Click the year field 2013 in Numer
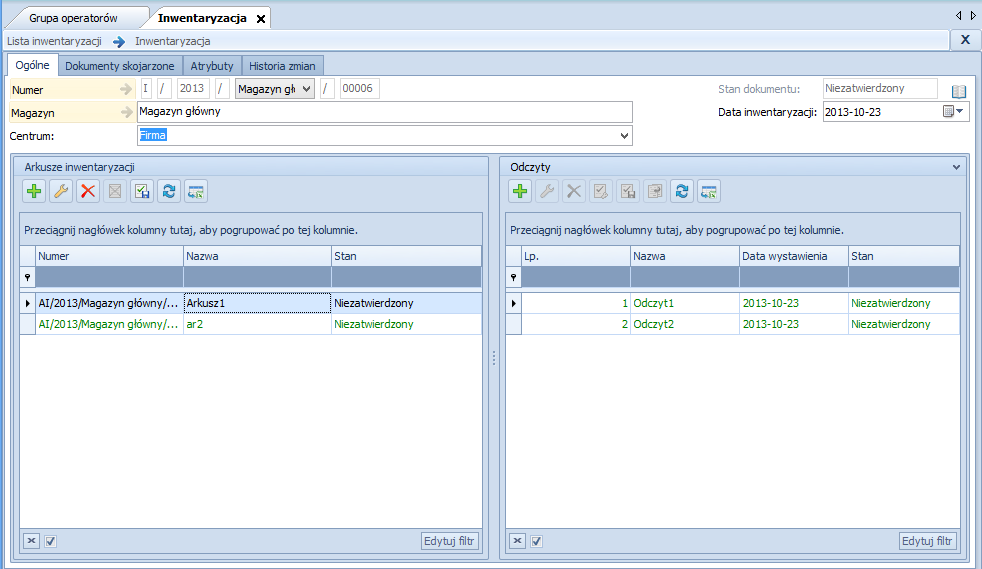Image resolution: width=982 pixels, height=569 pixels. [193, 88]
